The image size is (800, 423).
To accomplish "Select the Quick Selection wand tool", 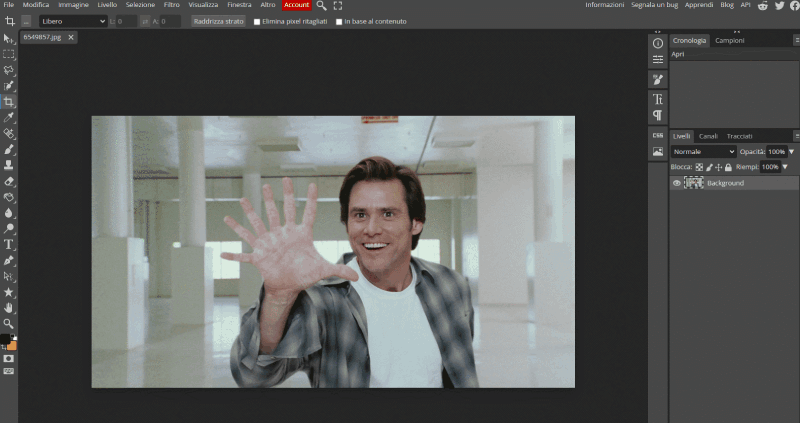I will coord(9,86).
